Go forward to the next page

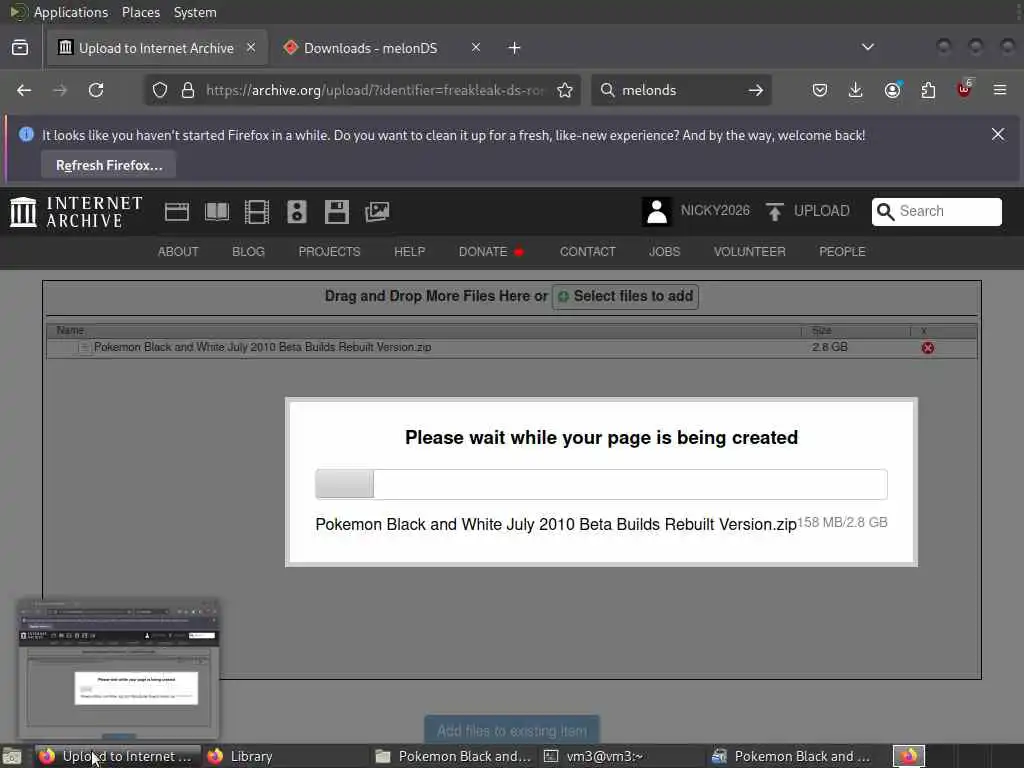tap(60, 90)
